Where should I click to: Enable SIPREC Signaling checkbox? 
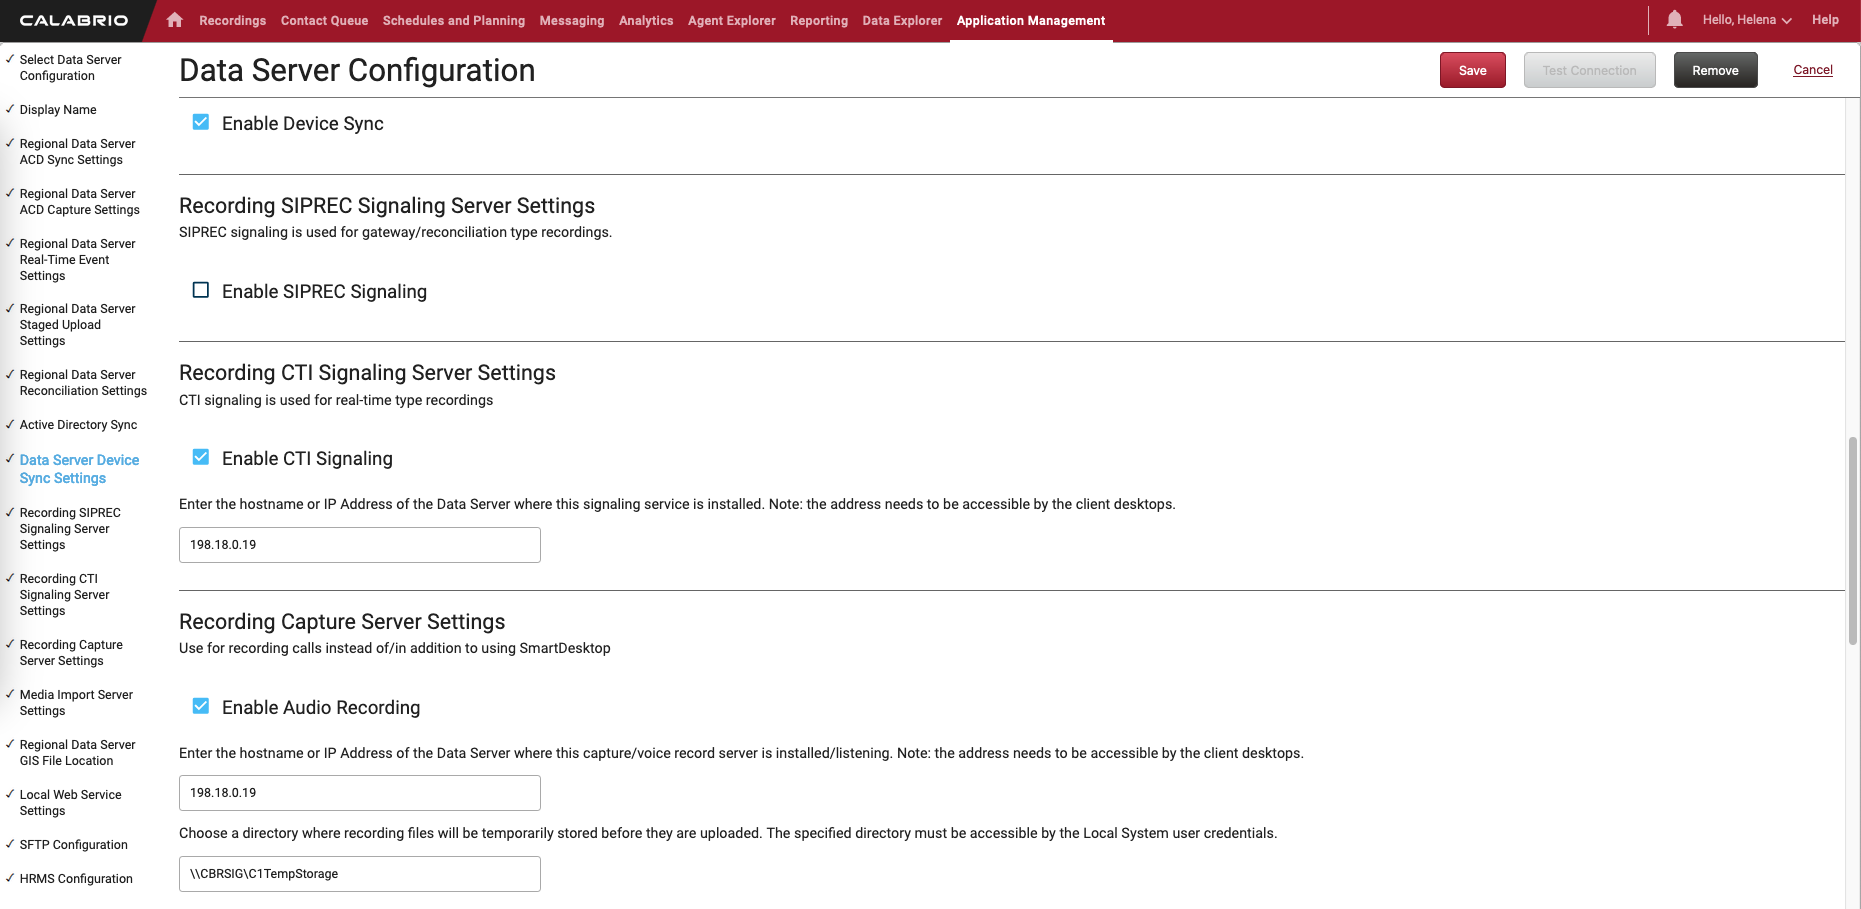pyautogui.click(x=201, y=291)
